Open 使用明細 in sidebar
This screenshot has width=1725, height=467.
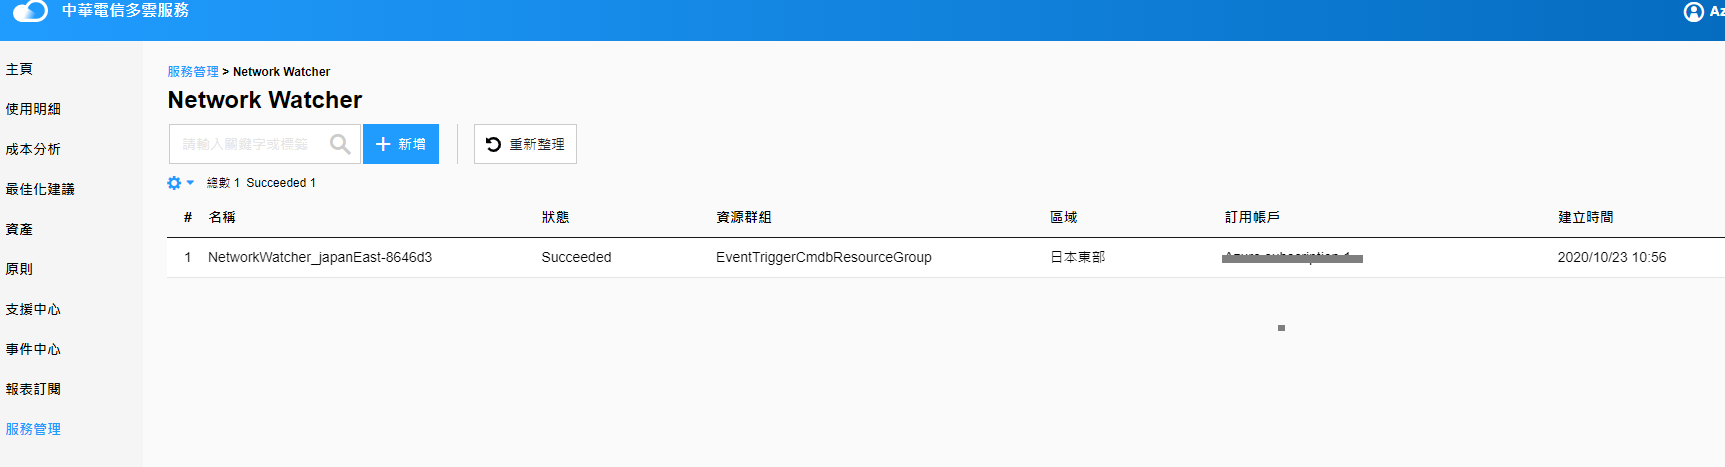click(x=33, y=109)
